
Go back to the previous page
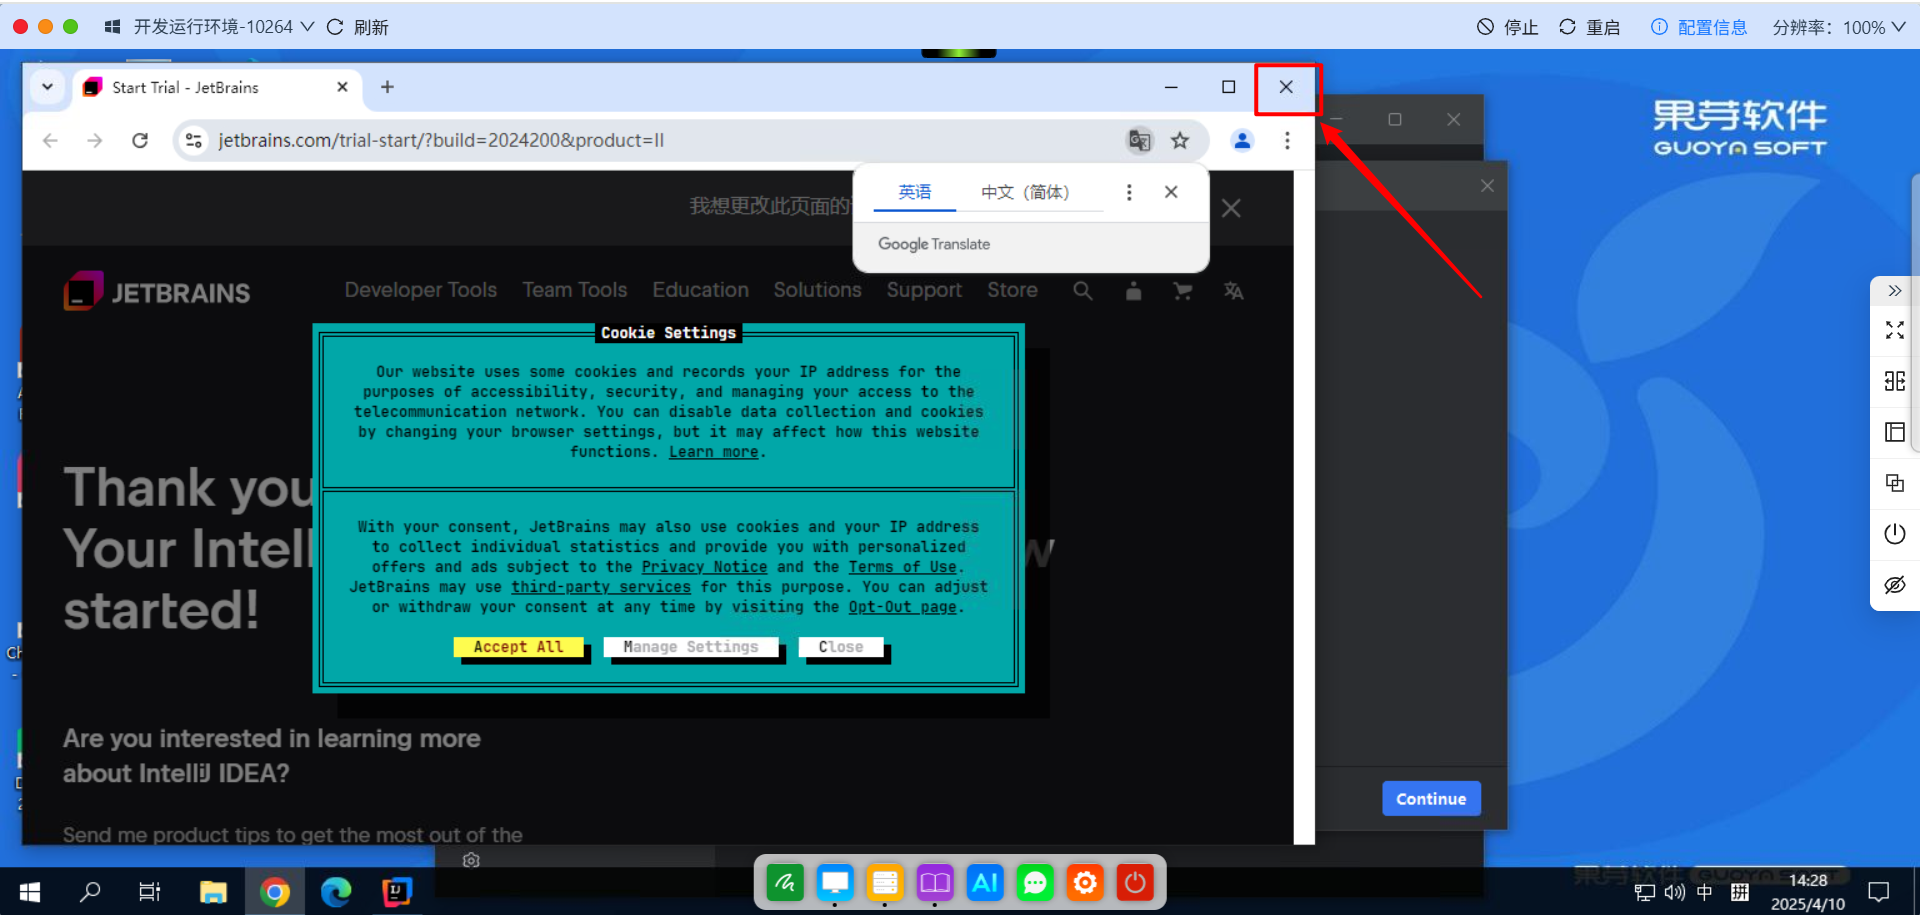coord(50,141)
